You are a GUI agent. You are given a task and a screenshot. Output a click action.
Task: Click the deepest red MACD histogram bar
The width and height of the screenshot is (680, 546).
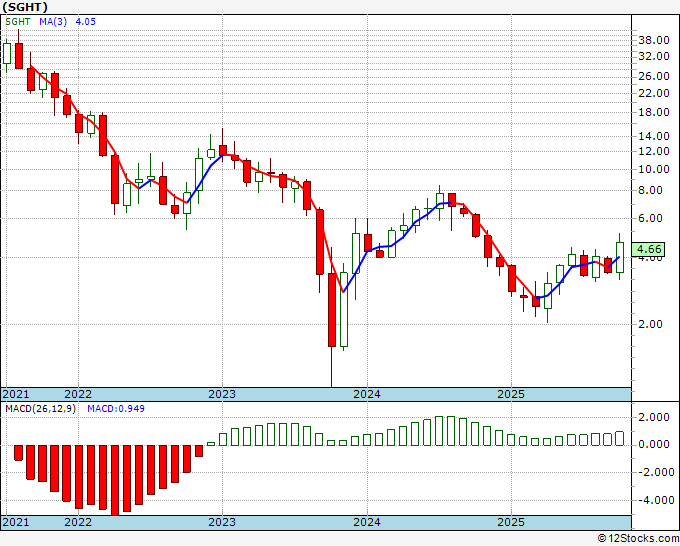[x=115, y=480]
